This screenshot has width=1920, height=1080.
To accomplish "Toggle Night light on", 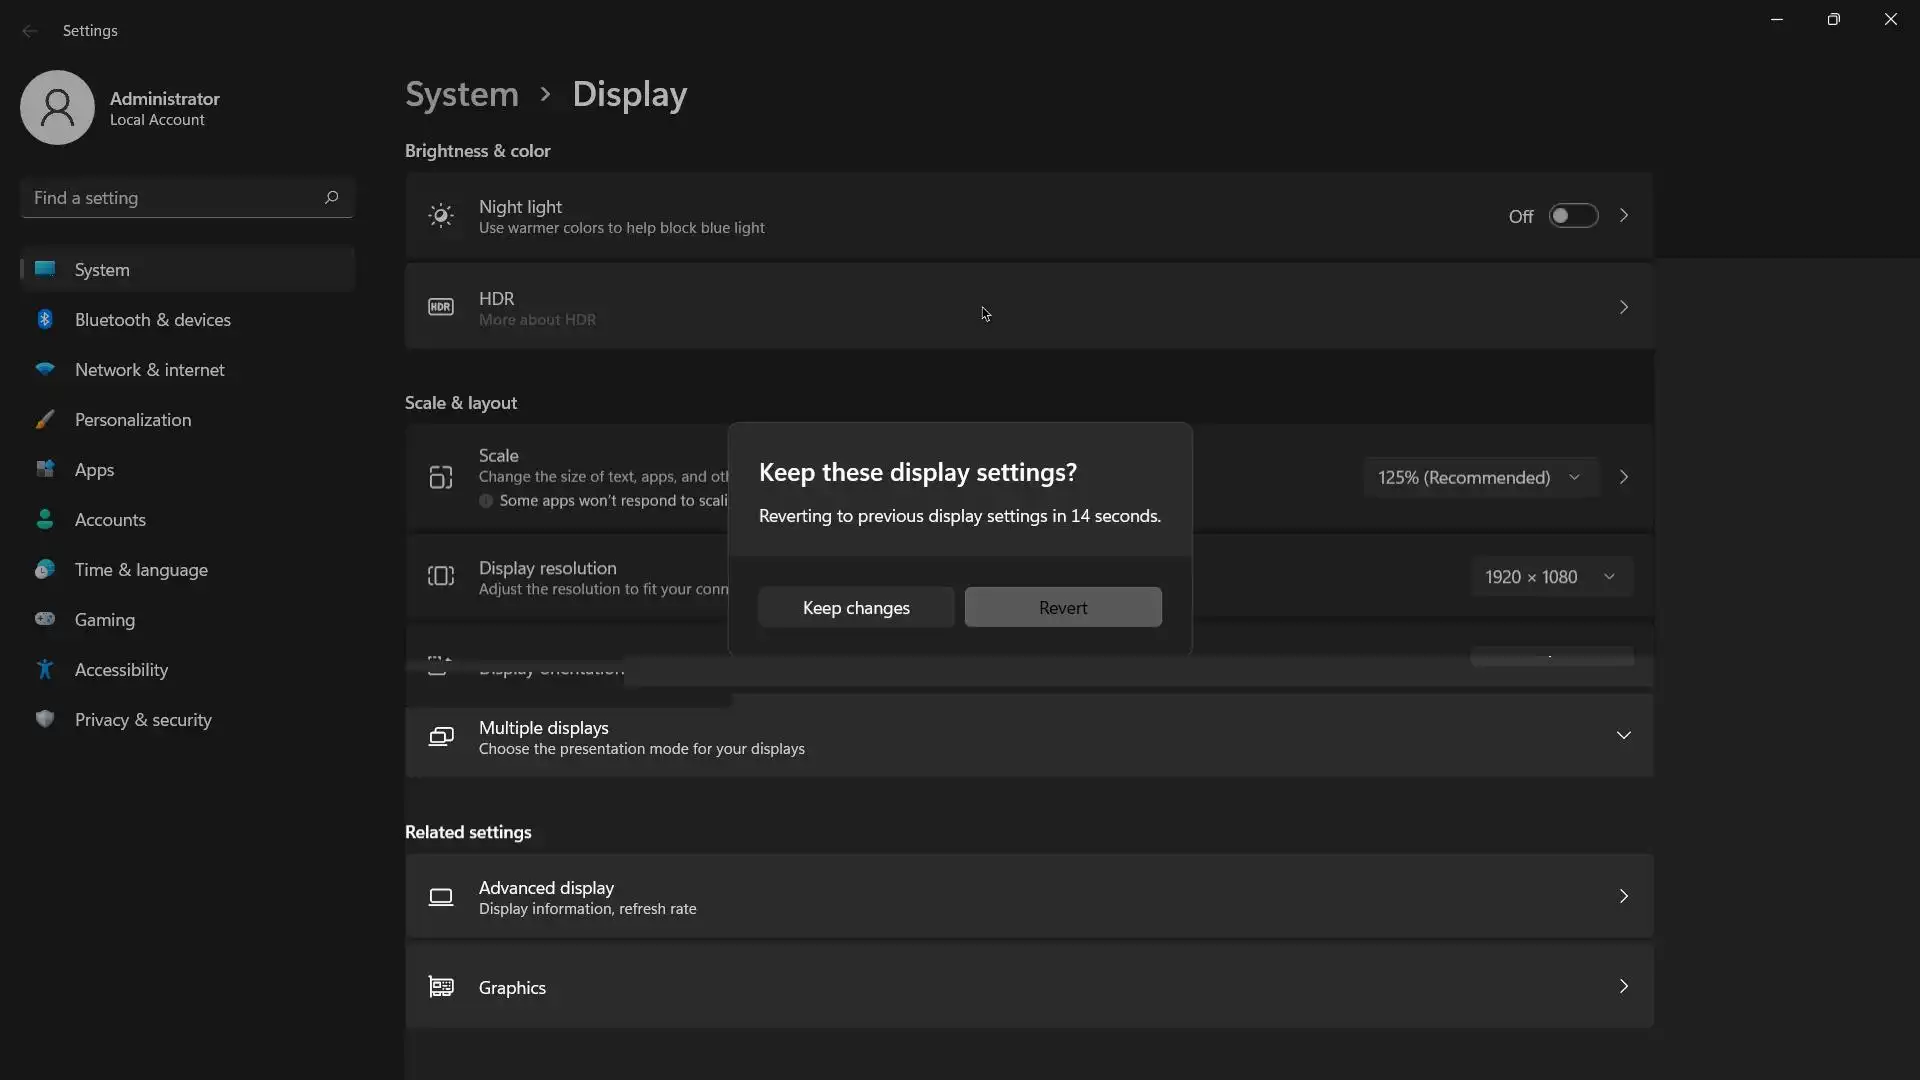I will [x=1572, y=216].
